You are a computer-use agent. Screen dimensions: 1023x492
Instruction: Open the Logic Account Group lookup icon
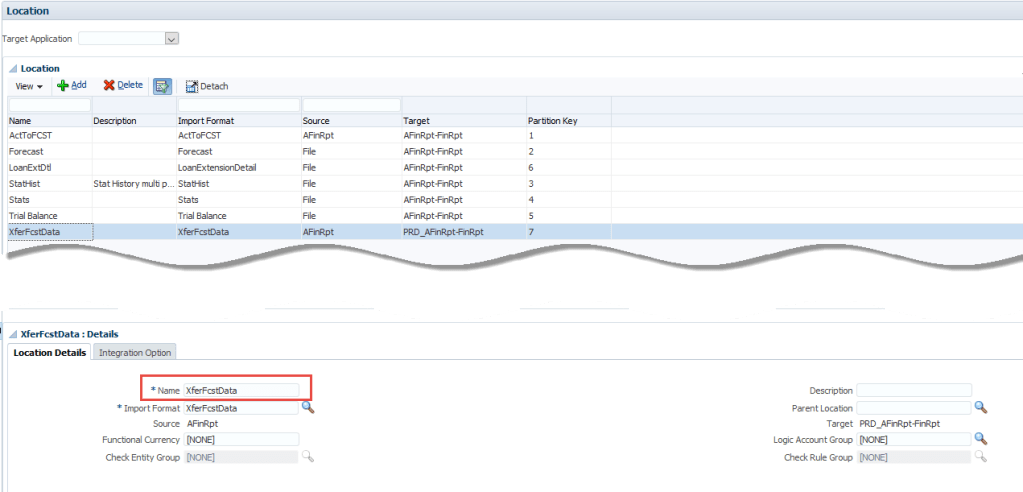tap(981, 440)
